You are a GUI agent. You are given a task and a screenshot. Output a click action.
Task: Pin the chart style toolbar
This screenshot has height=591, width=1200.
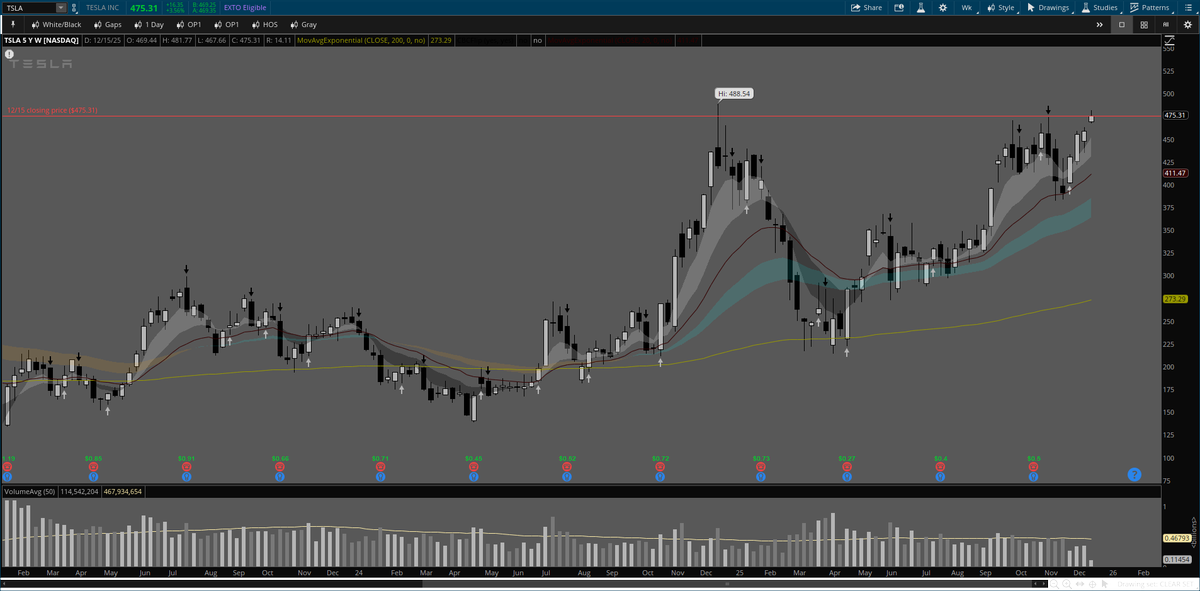pos(13,24)
